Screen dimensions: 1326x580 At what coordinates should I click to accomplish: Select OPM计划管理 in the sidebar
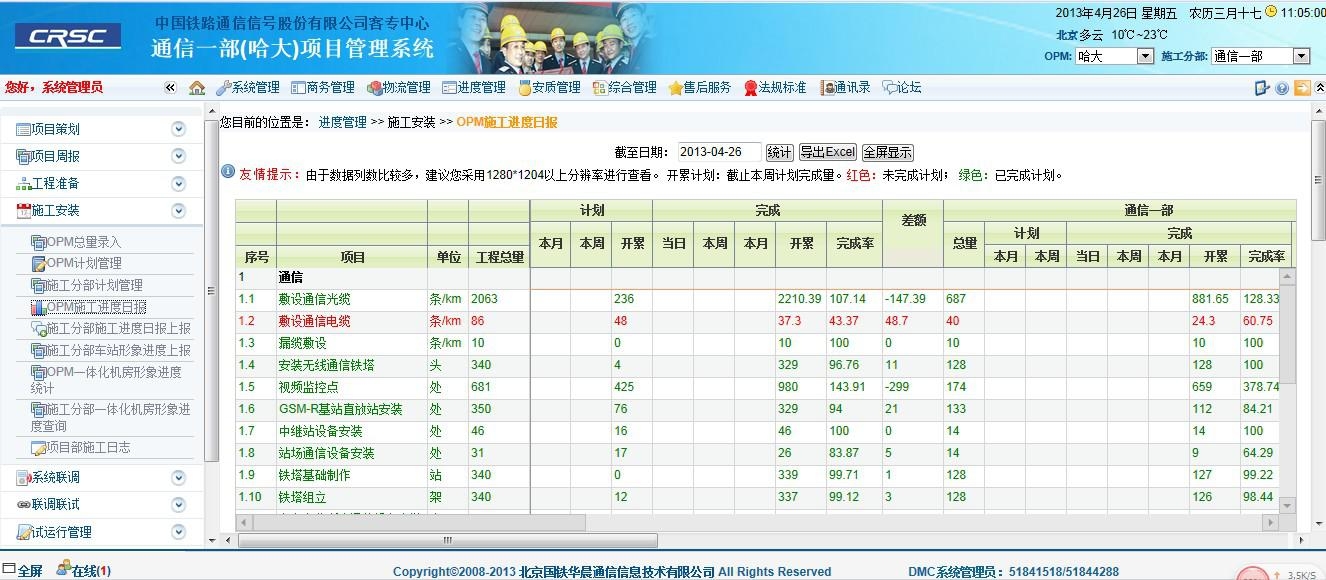coord(83,263)
